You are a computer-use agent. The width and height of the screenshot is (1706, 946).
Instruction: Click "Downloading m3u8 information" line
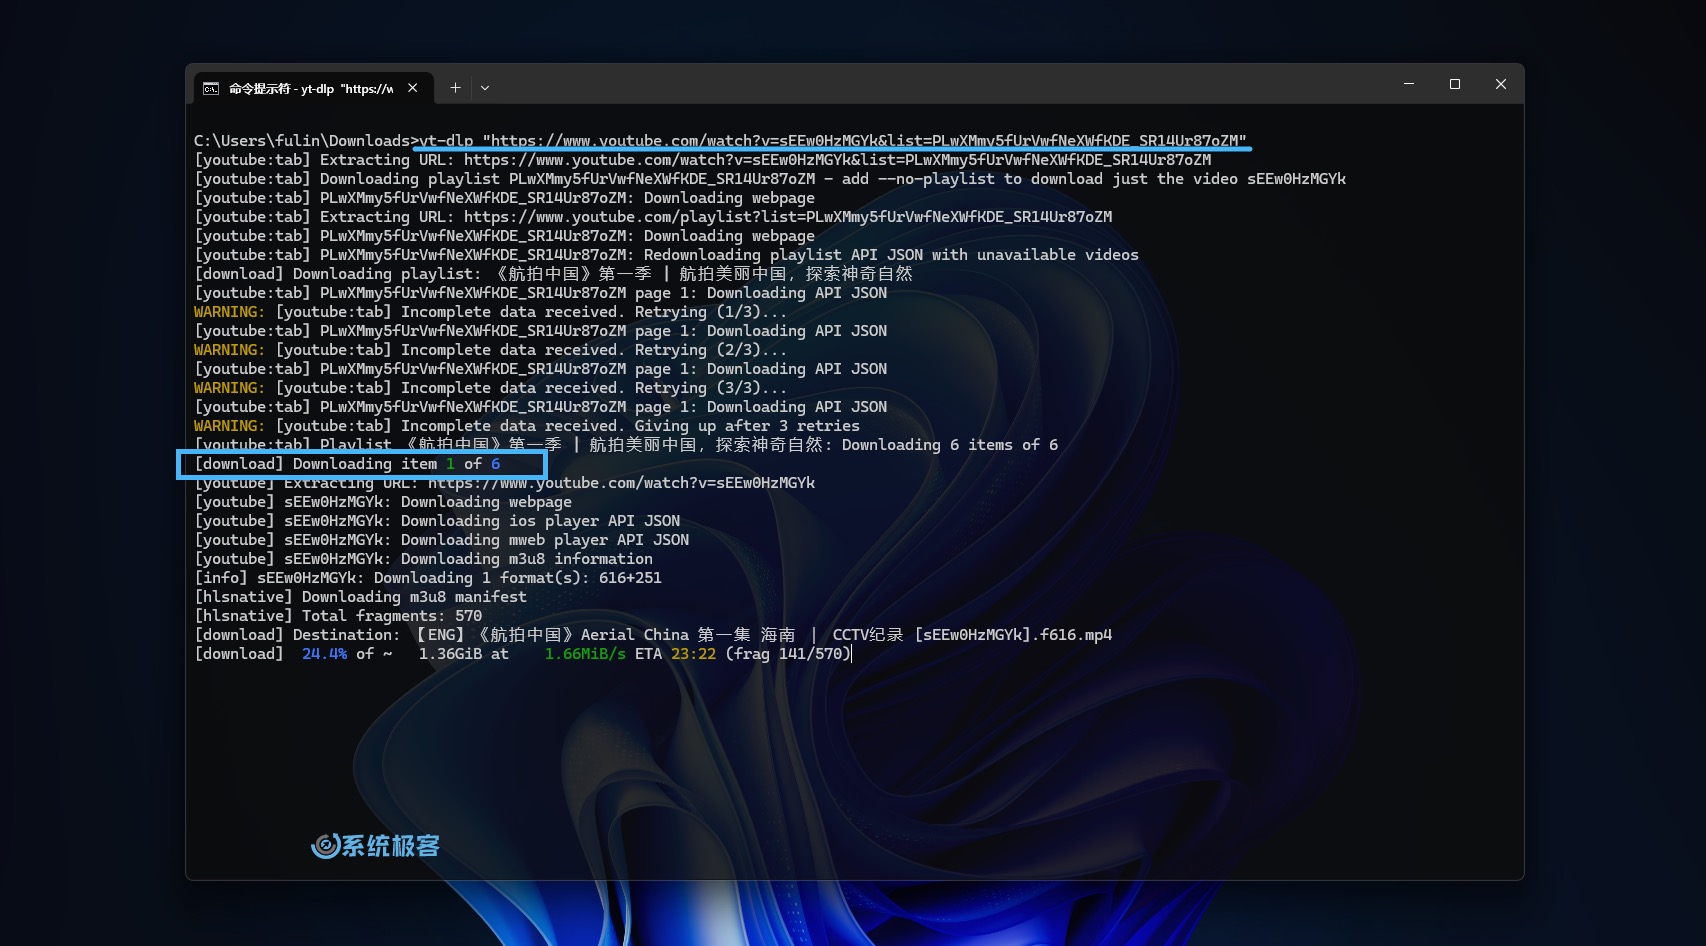tap(423, 559)
